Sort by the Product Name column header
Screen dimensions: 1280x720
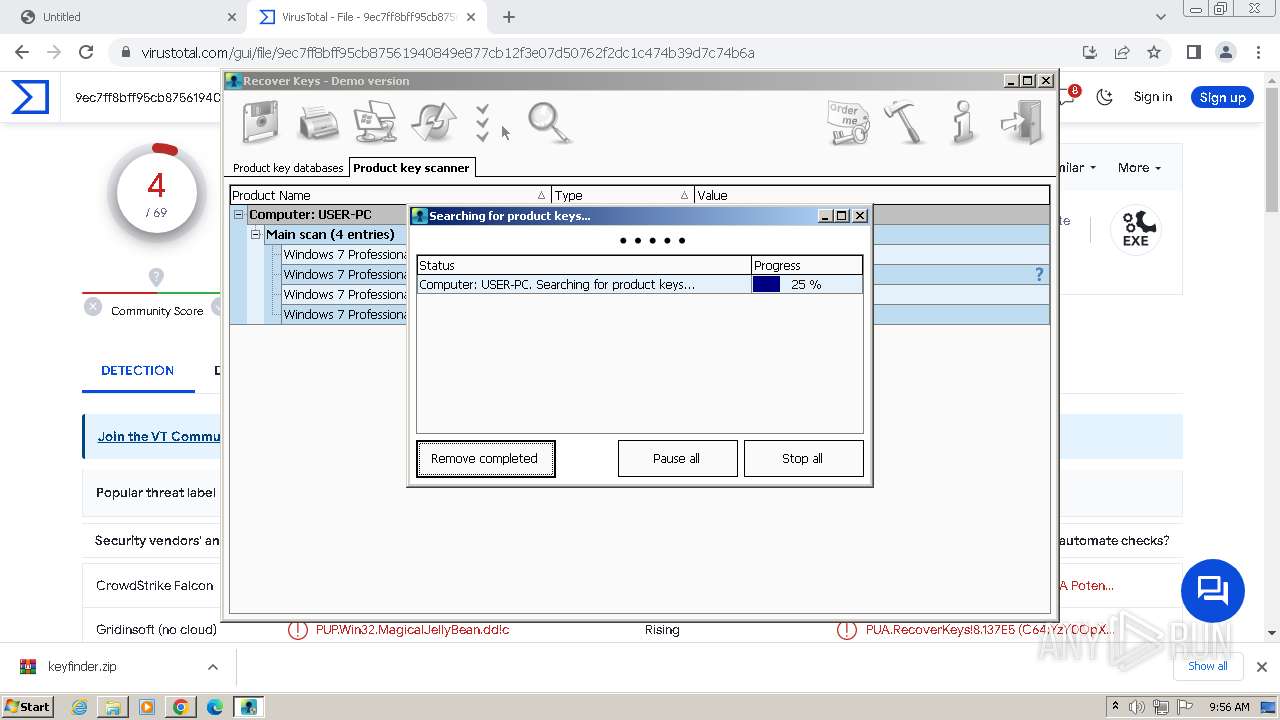click(391, 195)
